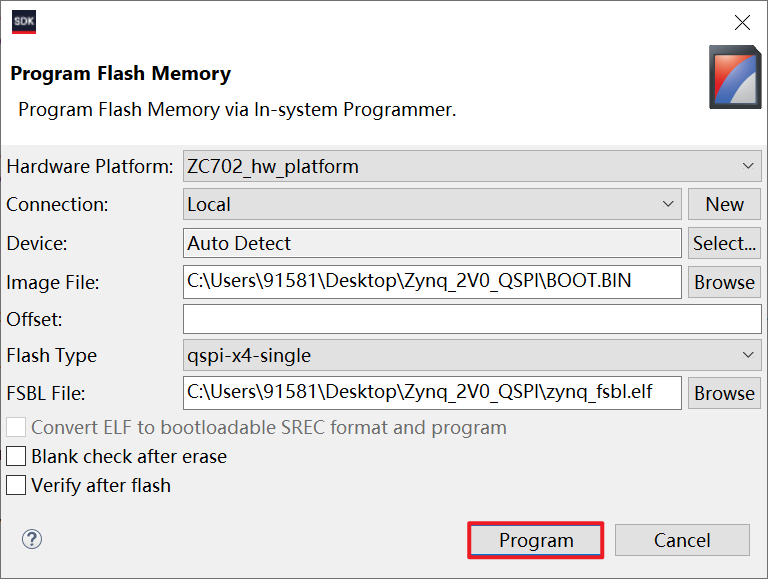Click the FSBL File path field
The width and height of the screenshot is (768, 579).
point(432,392)
